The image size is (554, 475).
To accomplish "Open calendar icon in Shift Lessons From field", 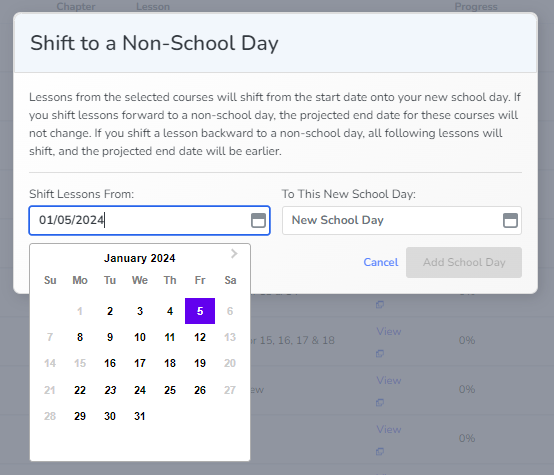I will tap(258, 220).
